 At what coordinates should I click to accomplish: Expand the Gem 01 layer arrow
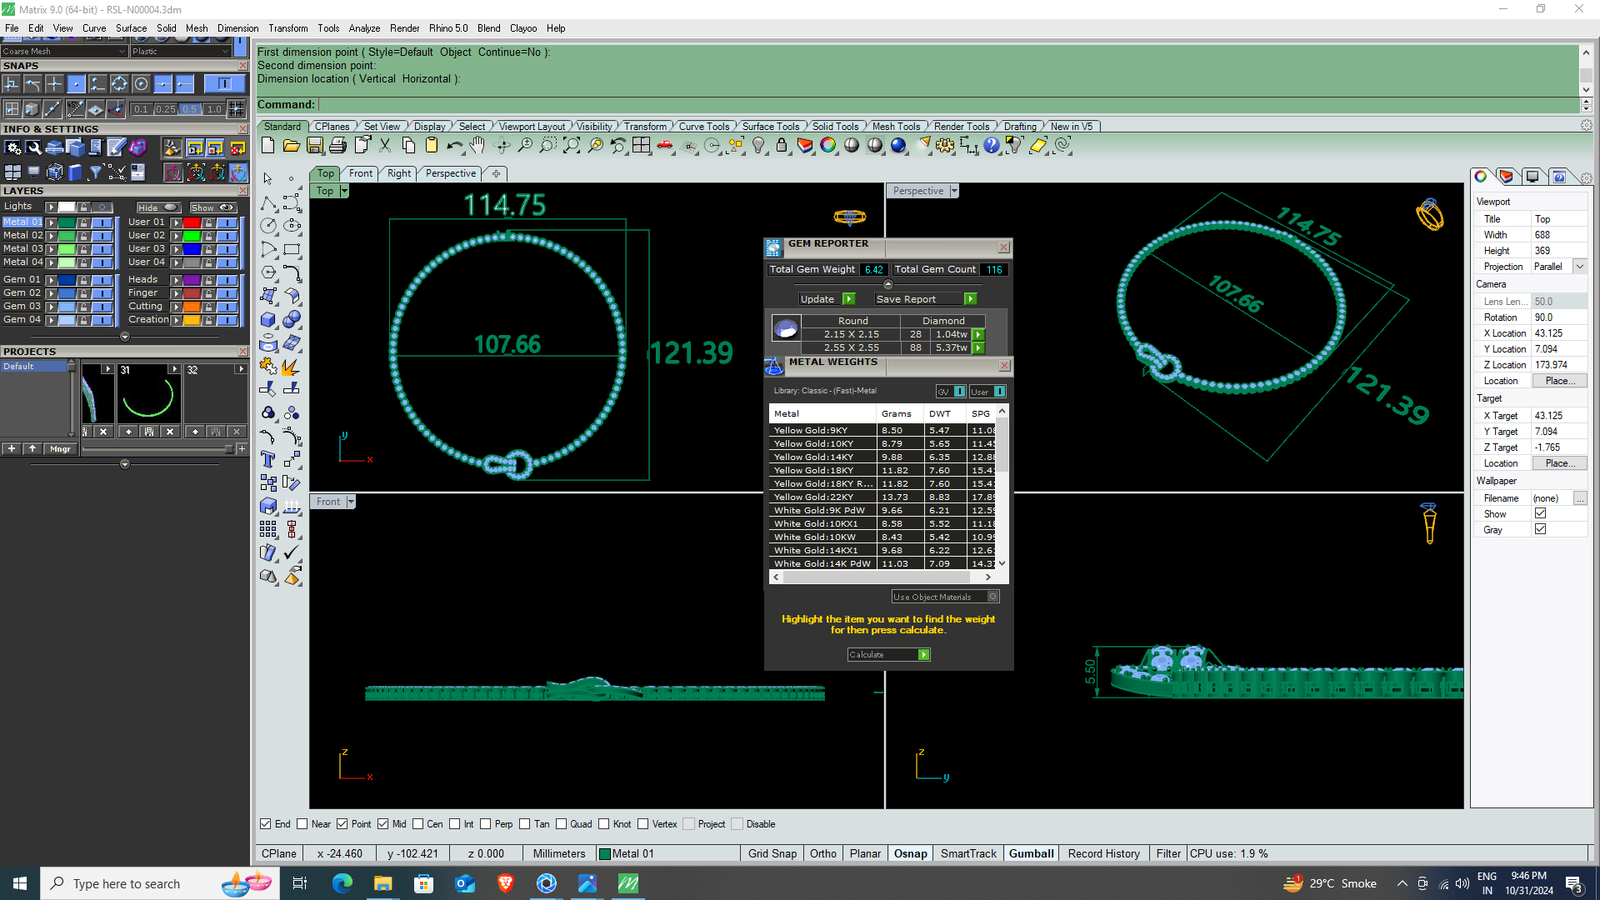pos(50,280)
